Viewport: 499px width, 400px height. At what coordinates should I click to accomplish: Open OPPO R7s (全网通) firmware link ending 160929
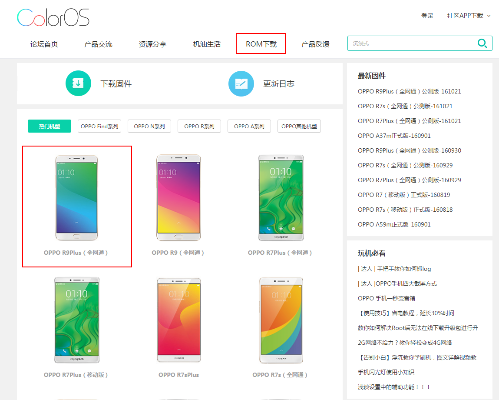click(405, 165)
